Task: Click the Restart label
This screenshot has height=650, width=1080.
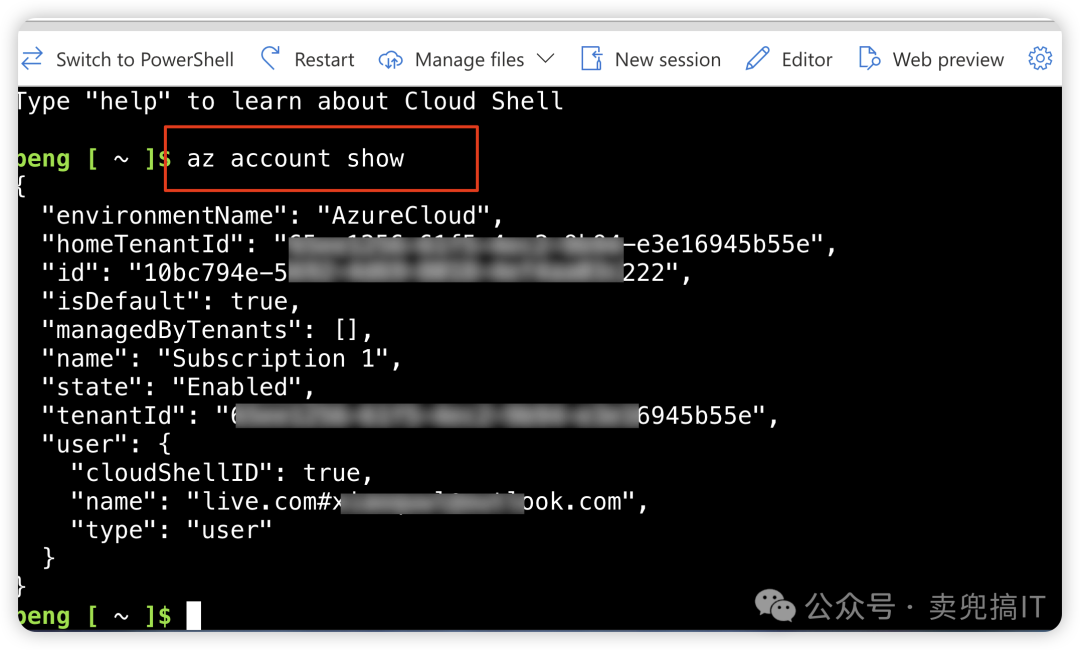Action: [x=324, y=60]
